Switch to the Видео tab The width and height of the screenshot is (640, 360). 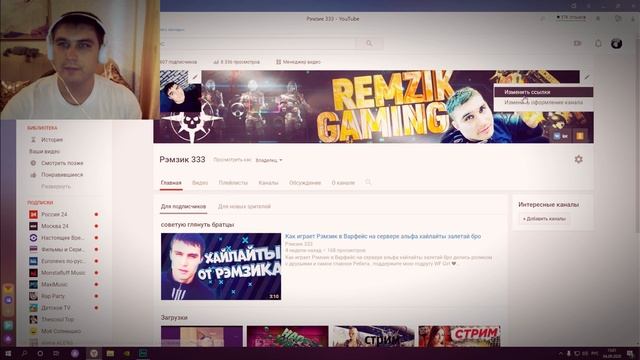[200, 183]
